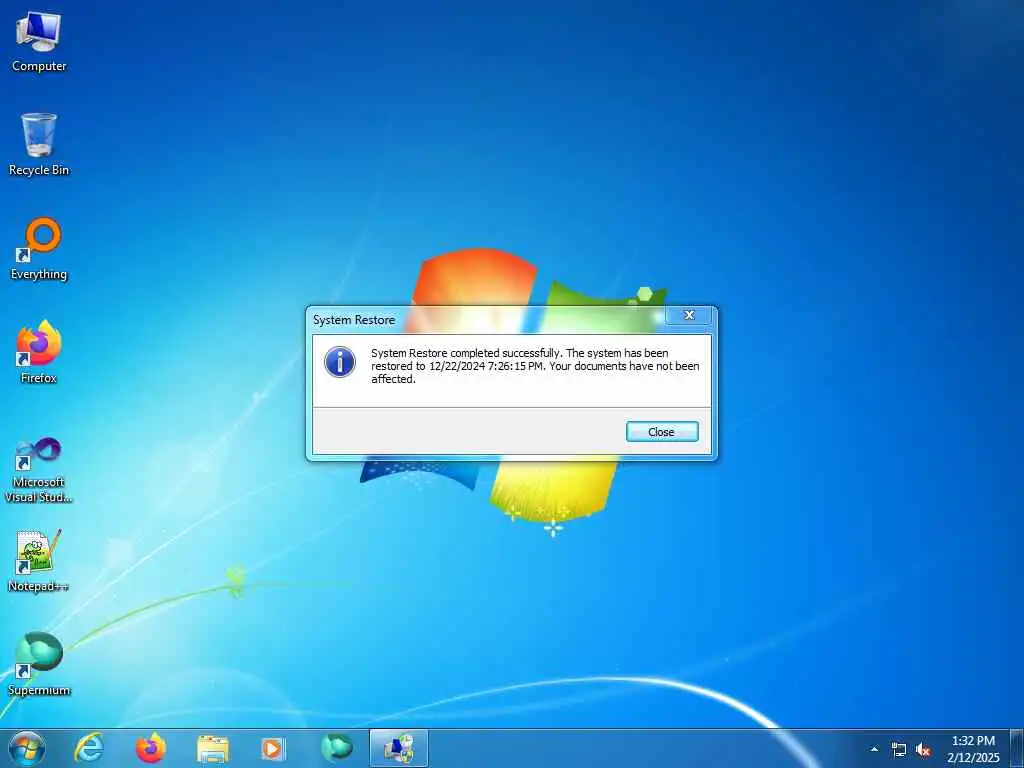Viewport: 1024px width, 768px height.
Task: Show hidden tray icons arrow
Action: [874, 749]
